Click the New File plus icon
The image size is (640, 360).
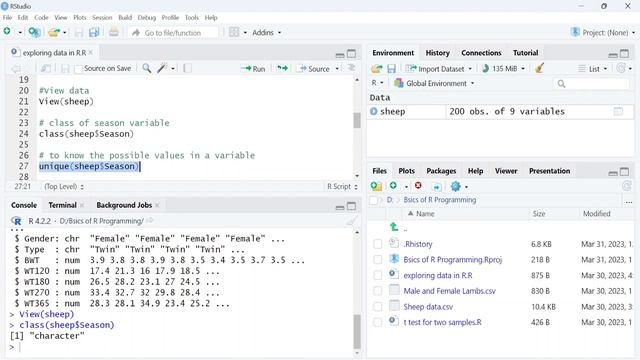[7, 31]
